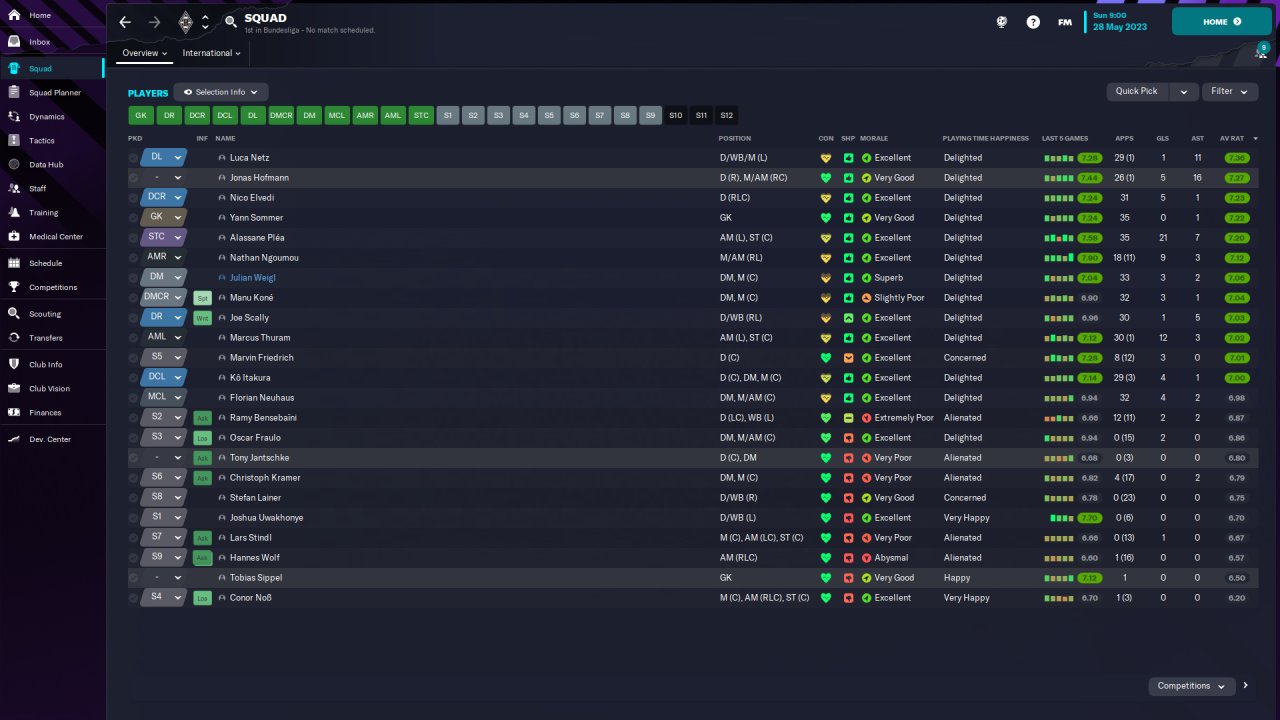This screenshot has height=720, width=1280.
Task: Tick the selection circle for Yann Sommer
Action: coord(134,218)
